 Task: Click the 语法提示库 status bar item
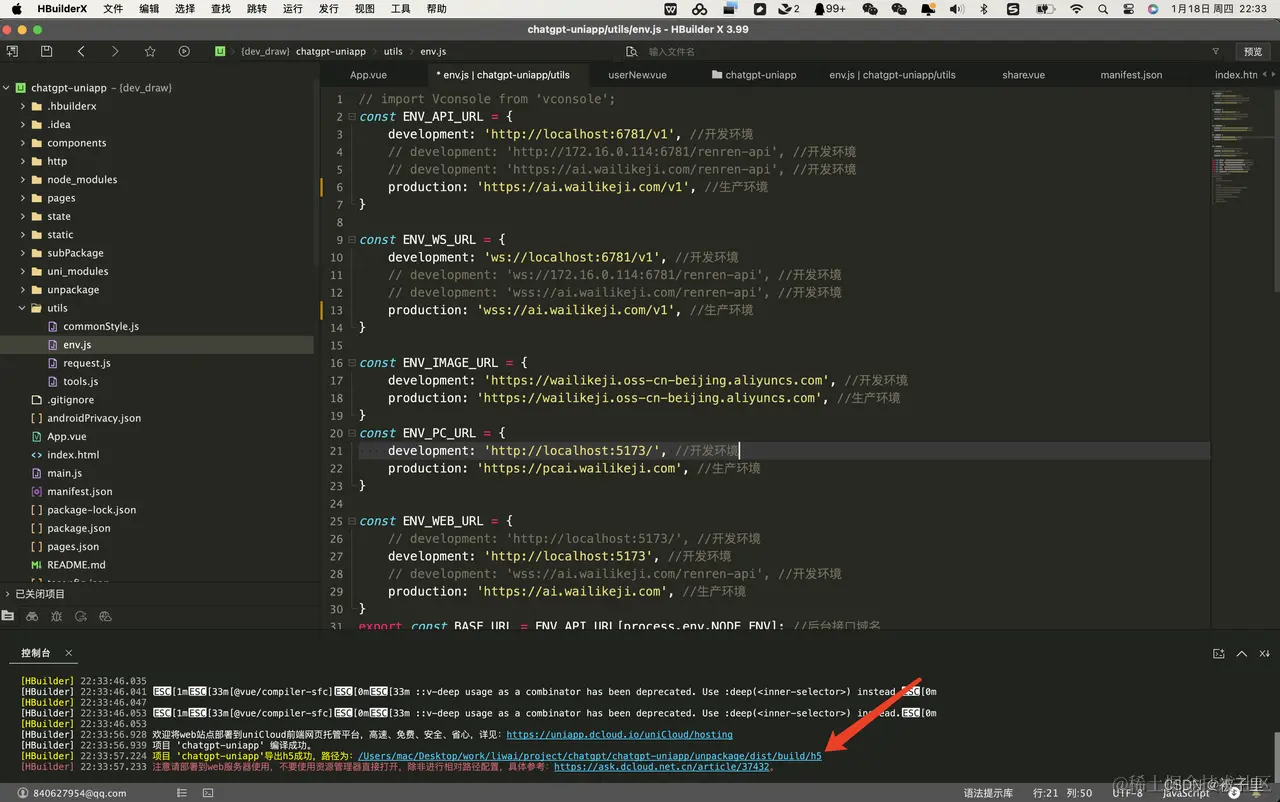[986, 793]
